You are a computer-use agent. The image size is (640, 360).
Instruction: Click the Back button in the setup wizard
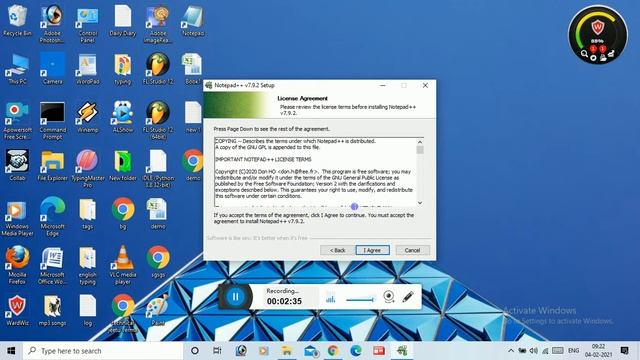point(337,250)
